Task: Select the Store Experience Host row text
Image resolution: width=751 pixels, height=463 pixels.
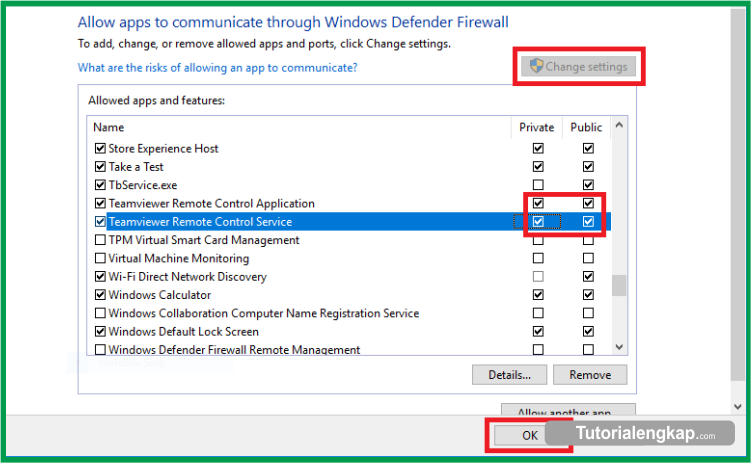Action: 163,148
